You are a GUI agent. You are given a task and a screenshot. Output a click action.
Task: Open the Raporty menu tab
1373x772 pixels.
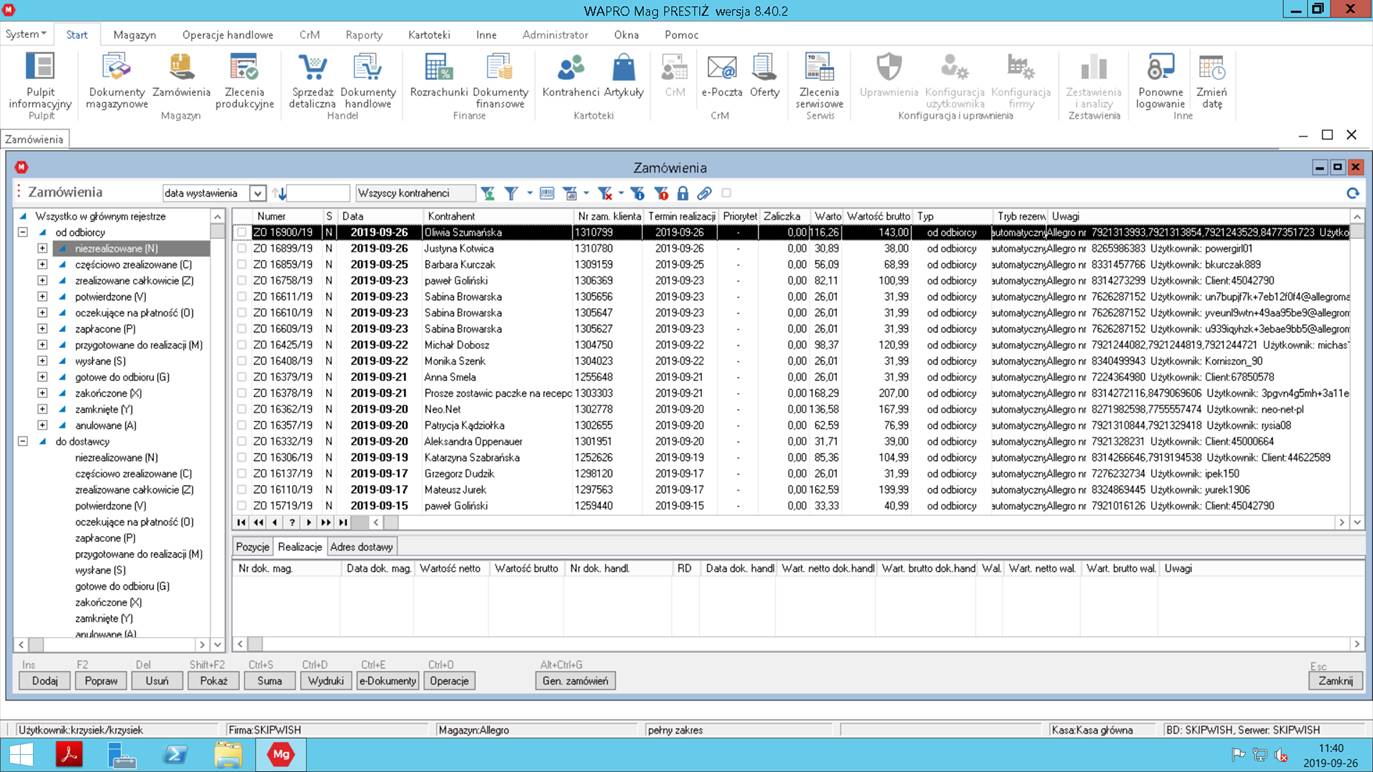(364, 34)
